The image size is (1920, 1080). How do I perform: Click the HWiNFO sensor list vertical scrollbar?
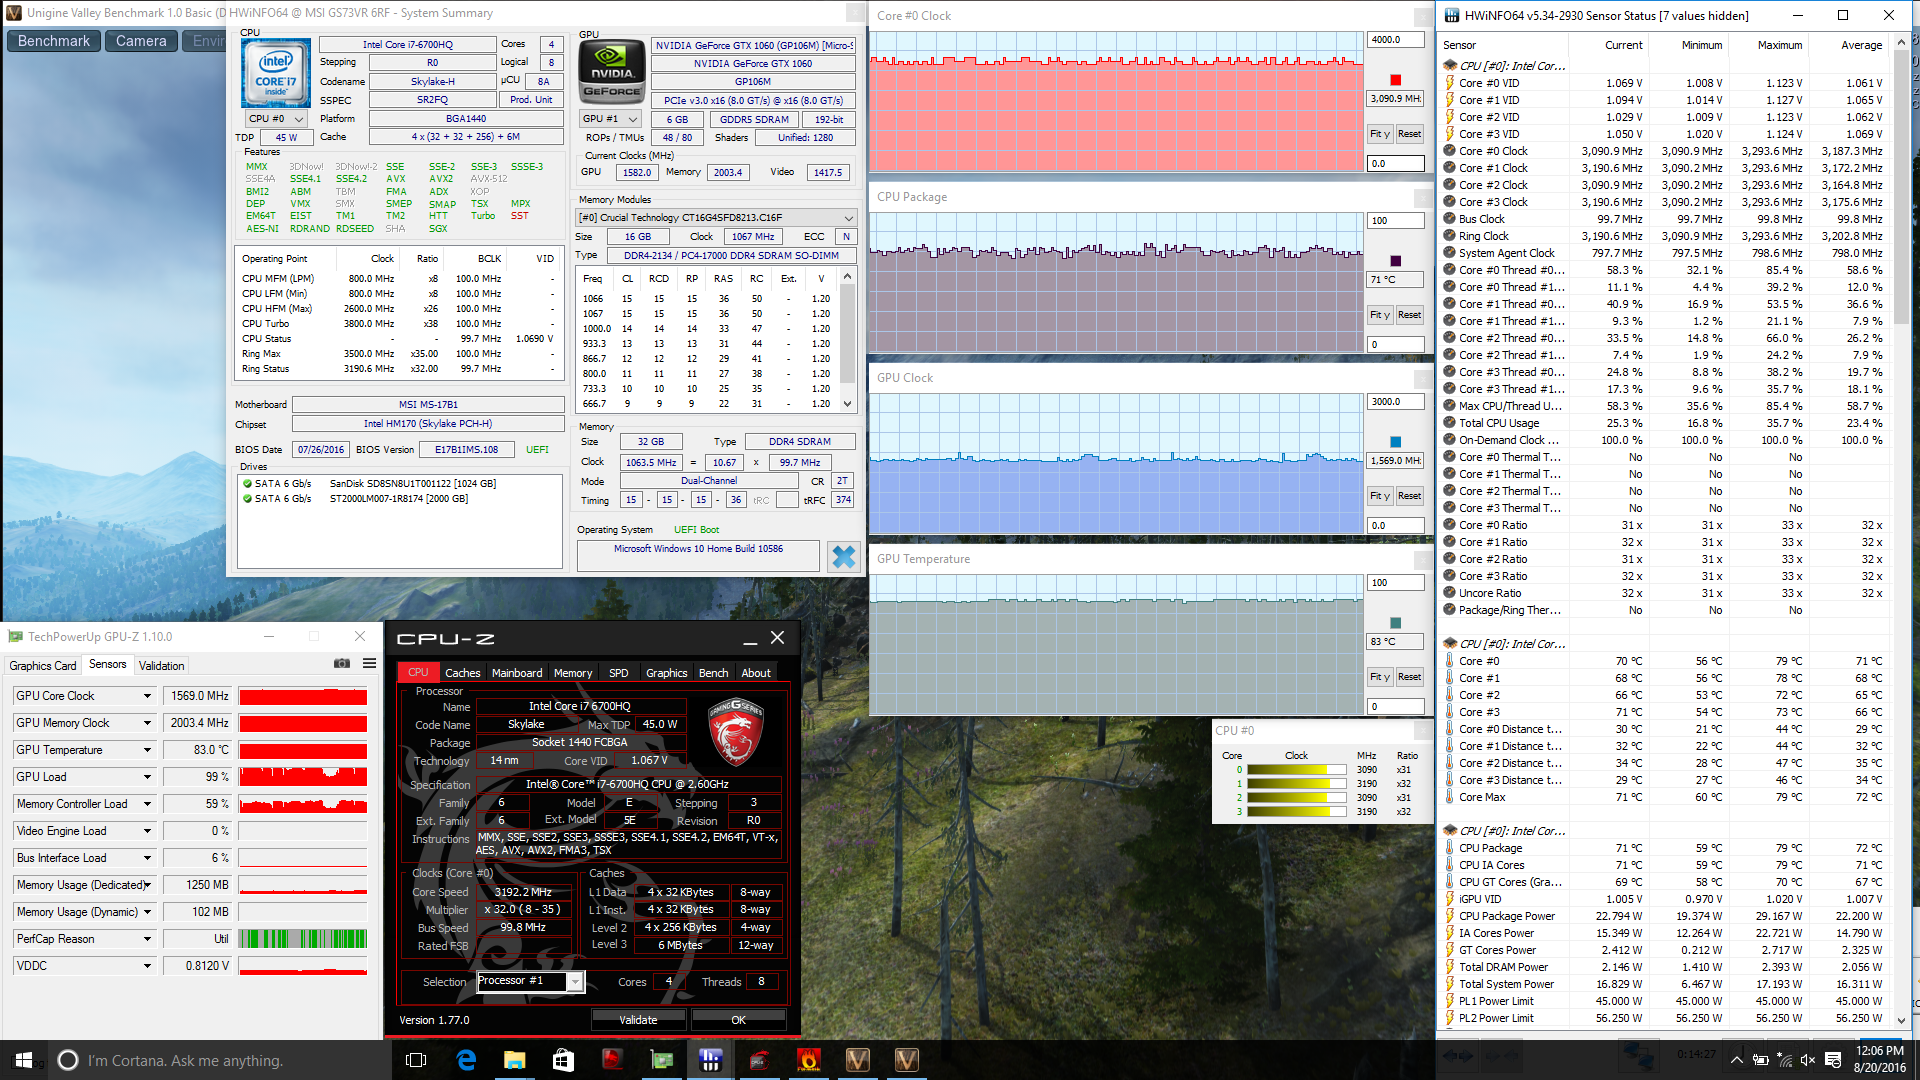tap(1901, 530)
